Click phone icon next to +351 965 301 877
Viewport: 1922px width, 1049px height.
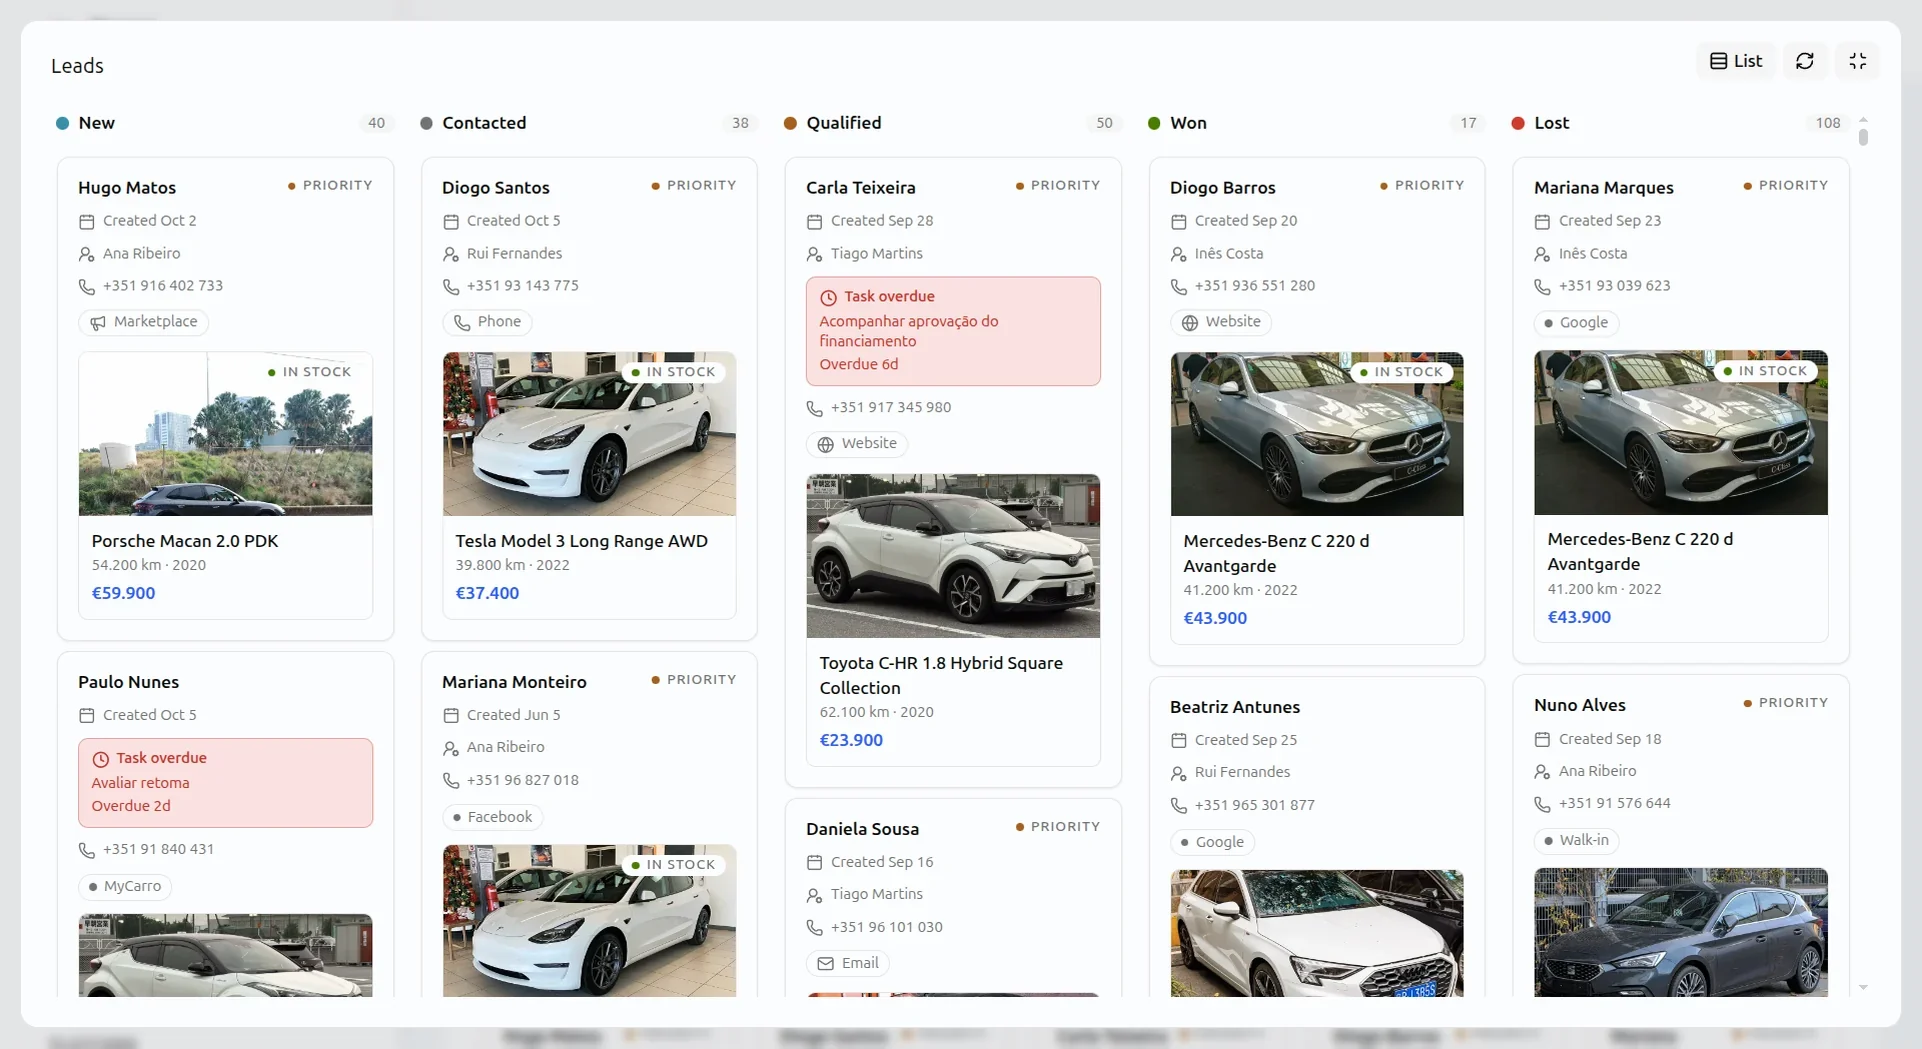tap(1179, 805)
